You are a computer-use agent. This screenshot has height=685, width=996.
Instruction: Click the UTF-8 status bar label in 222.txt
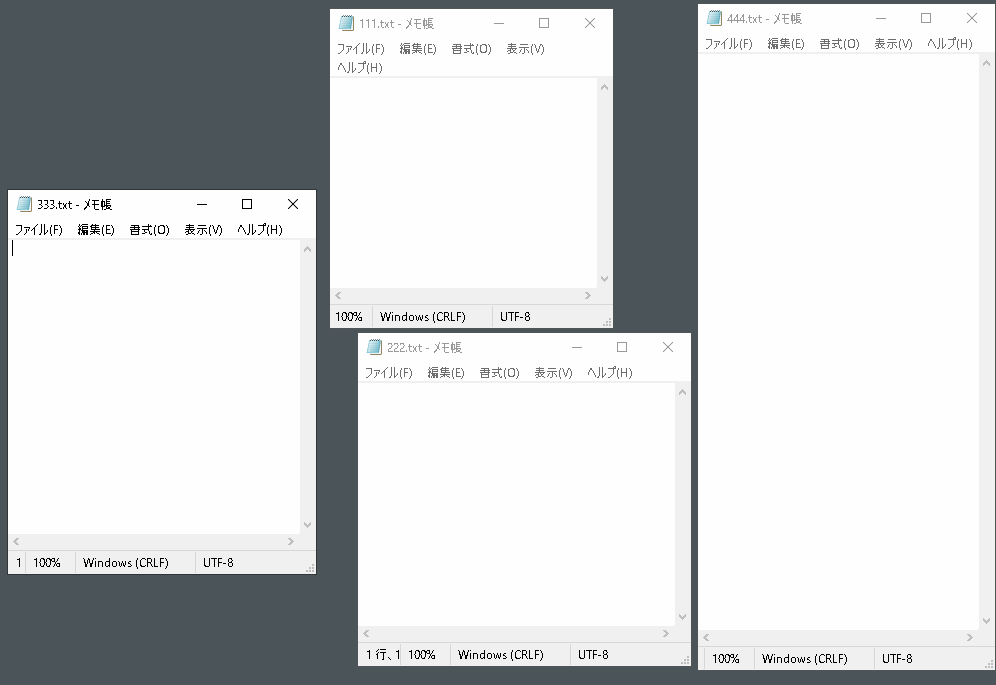[x=594, y=654]
